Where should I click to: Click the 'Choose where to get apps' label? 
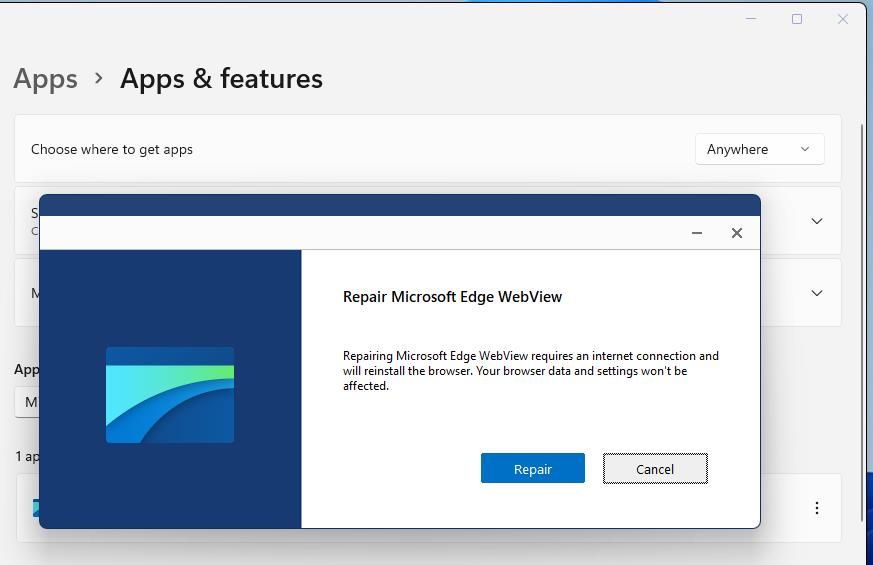click(x=112, y=149)
